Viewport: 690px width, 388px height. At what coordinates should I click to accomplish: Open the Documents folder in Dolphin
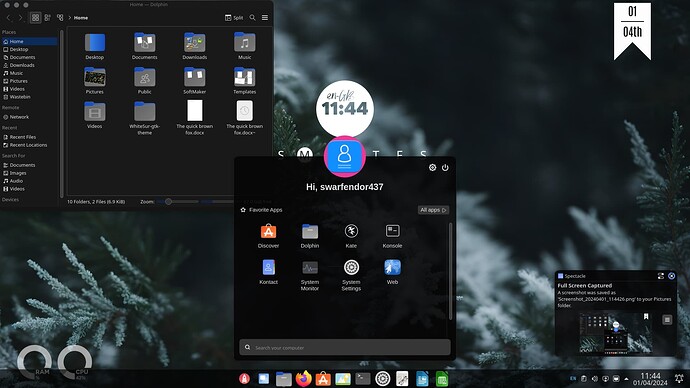pos(144,46)
